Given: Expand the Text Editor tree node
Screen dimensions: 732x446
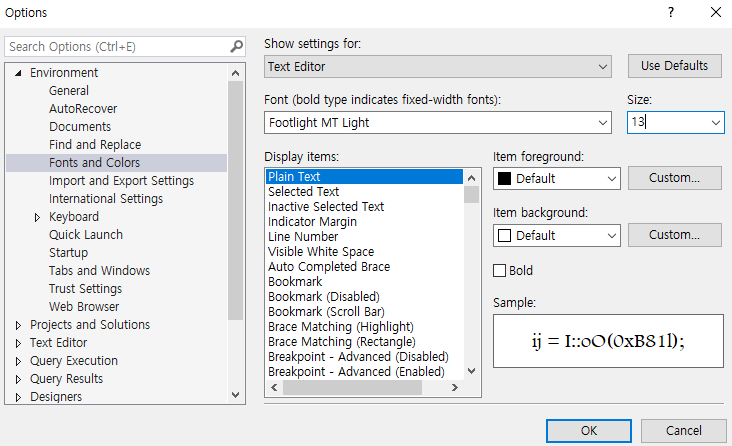Looking at the screenshot, I should coord(18,343).
